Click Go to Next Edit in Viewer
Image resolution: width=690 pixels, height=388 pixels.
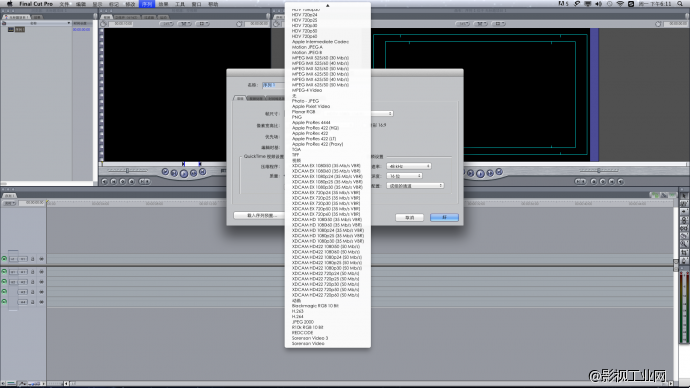tap(202, 172)
